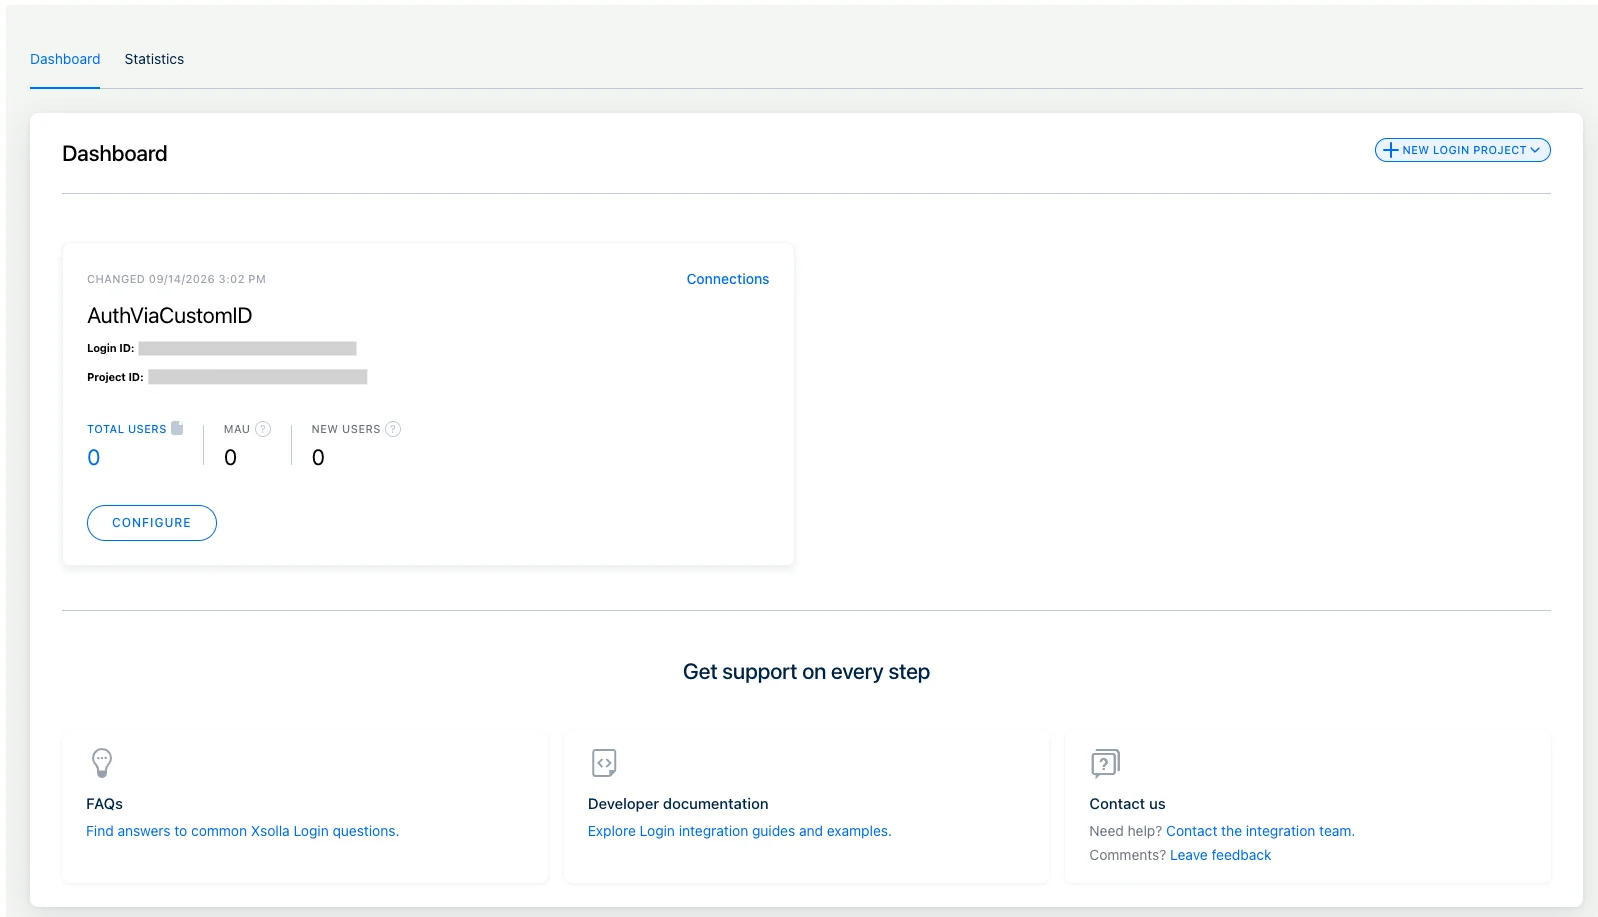Click the Developer documentation heading
The image size is (1598, 917).
coord(678,804)
